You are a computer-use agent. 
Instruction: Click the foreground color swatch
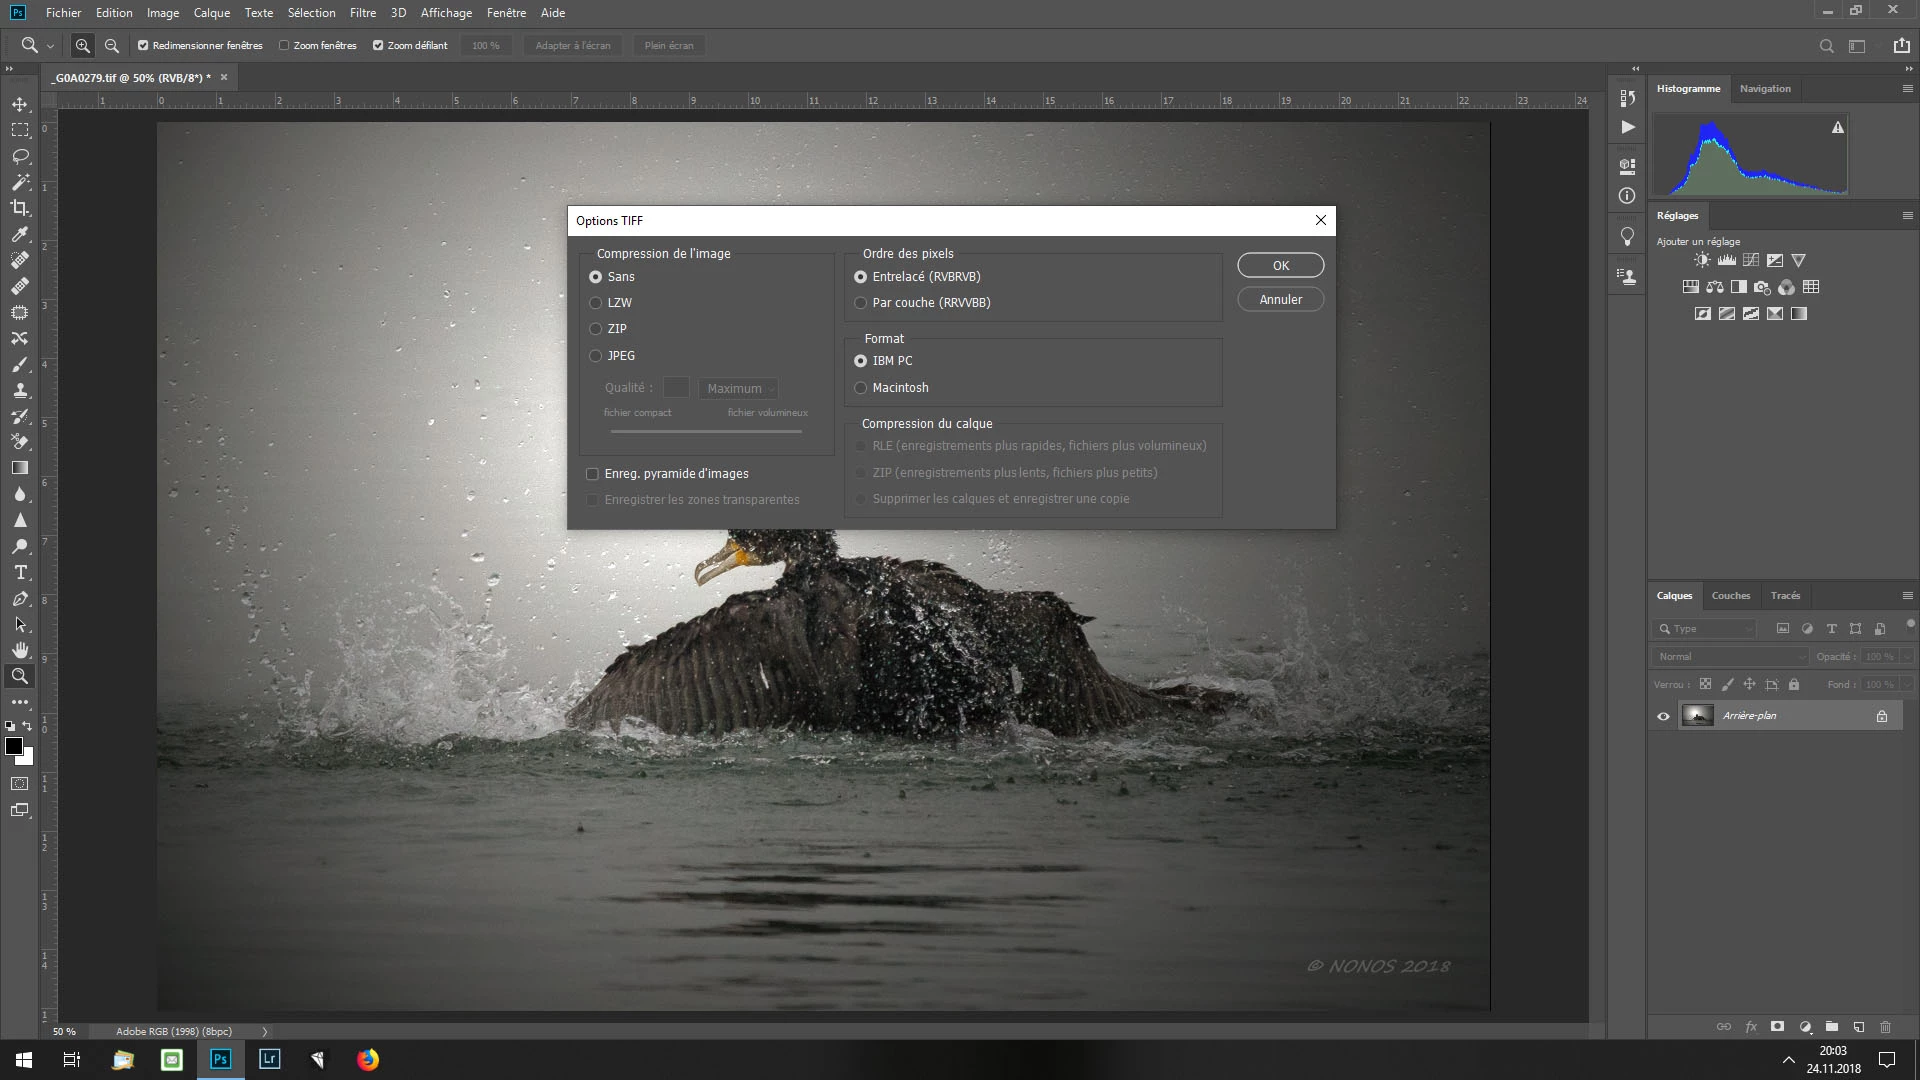[x=14, y=746]
